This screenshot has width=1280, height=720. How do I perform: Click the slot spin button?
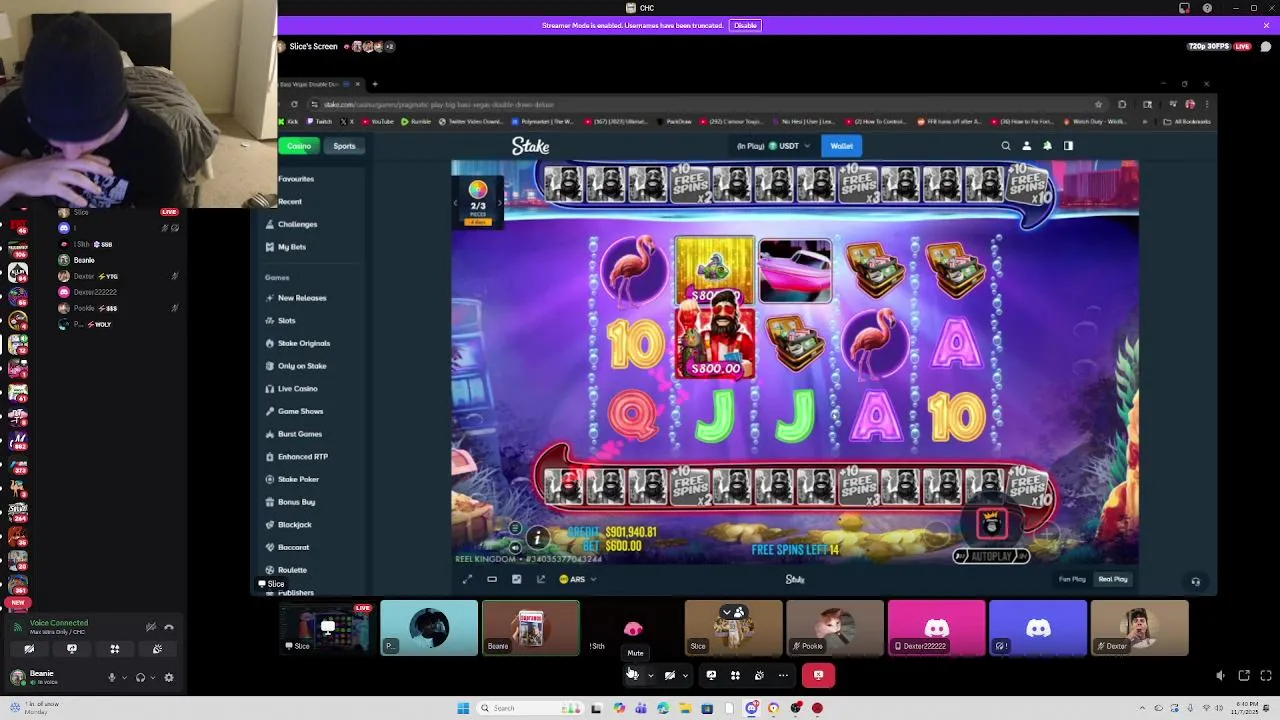pos(991,524)
